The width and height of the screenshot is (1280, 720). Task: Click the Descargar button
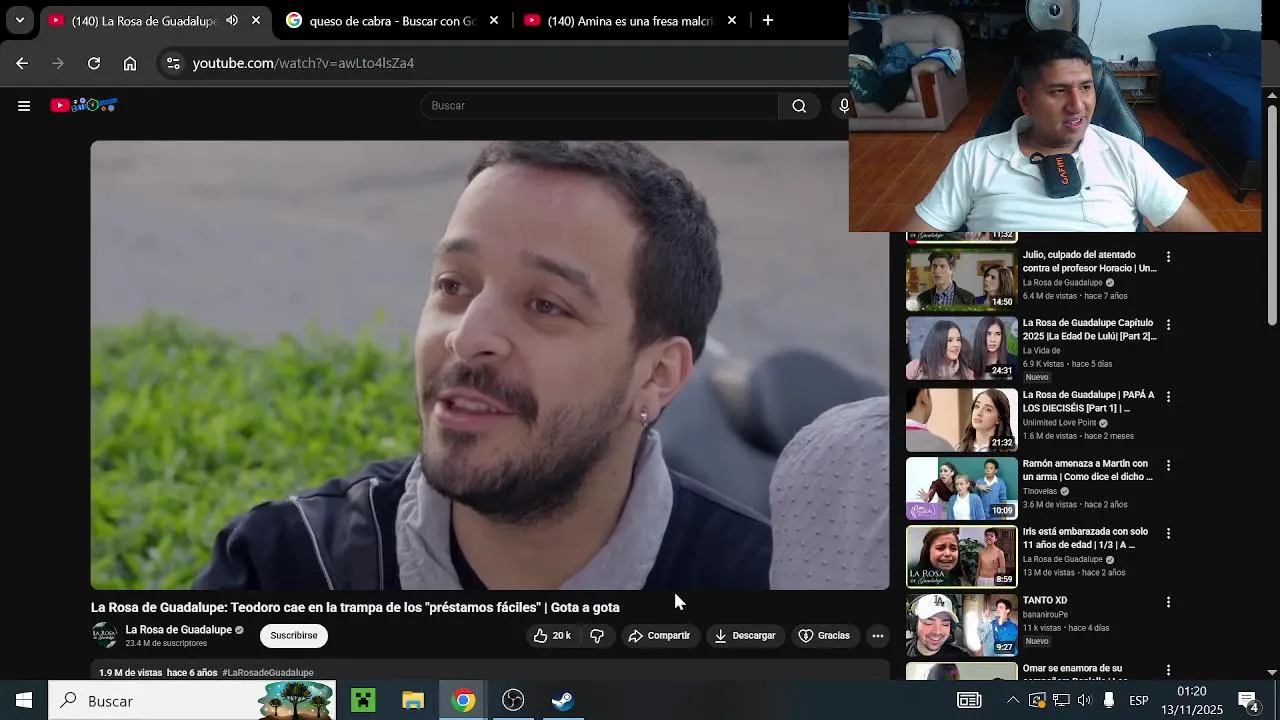[x=745, y=635]
